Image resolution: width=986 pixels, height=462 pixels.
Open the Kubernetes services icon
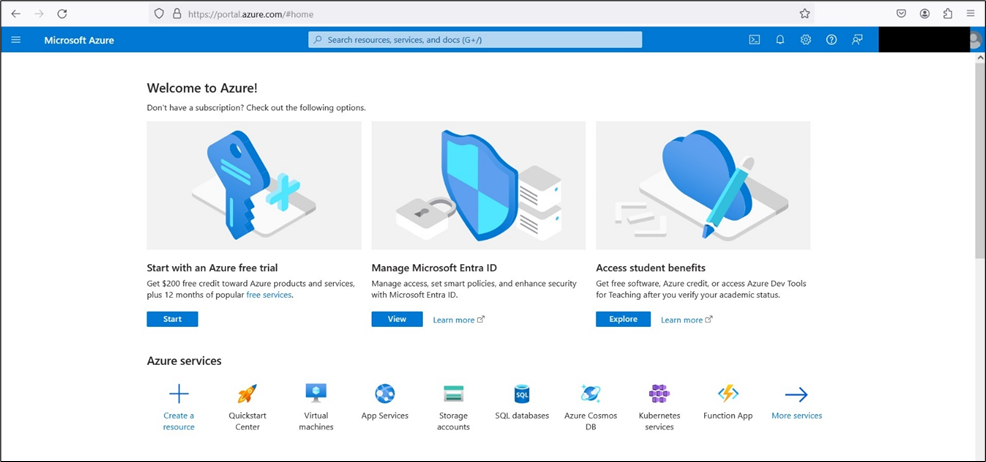tap(659, 394)
